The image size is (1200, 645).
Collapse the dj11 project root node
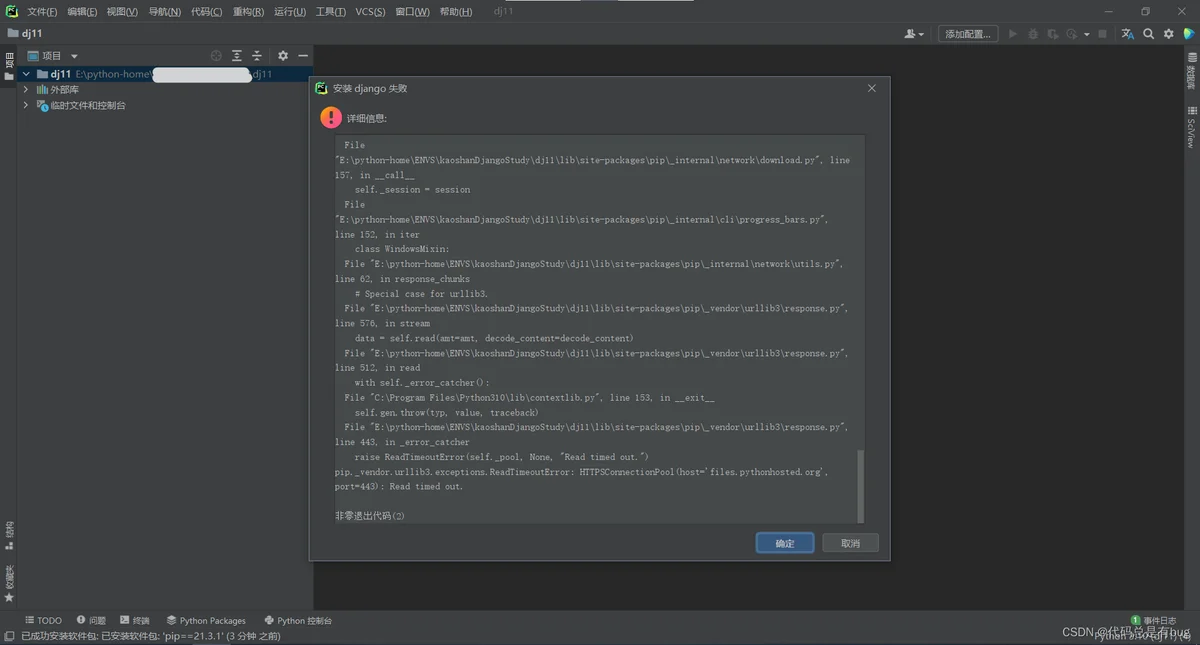click(x=26, y=74)
